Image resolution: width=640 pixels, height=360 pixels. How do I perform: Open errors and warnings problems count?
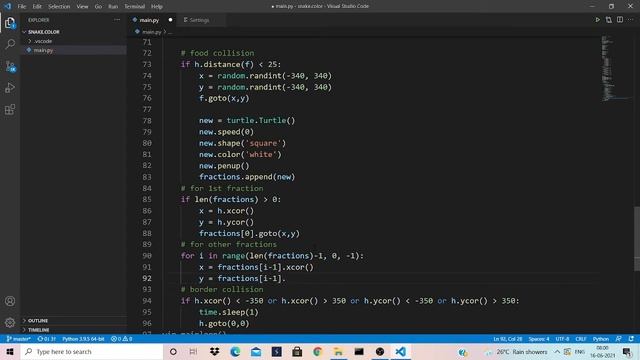click(122, 339)
